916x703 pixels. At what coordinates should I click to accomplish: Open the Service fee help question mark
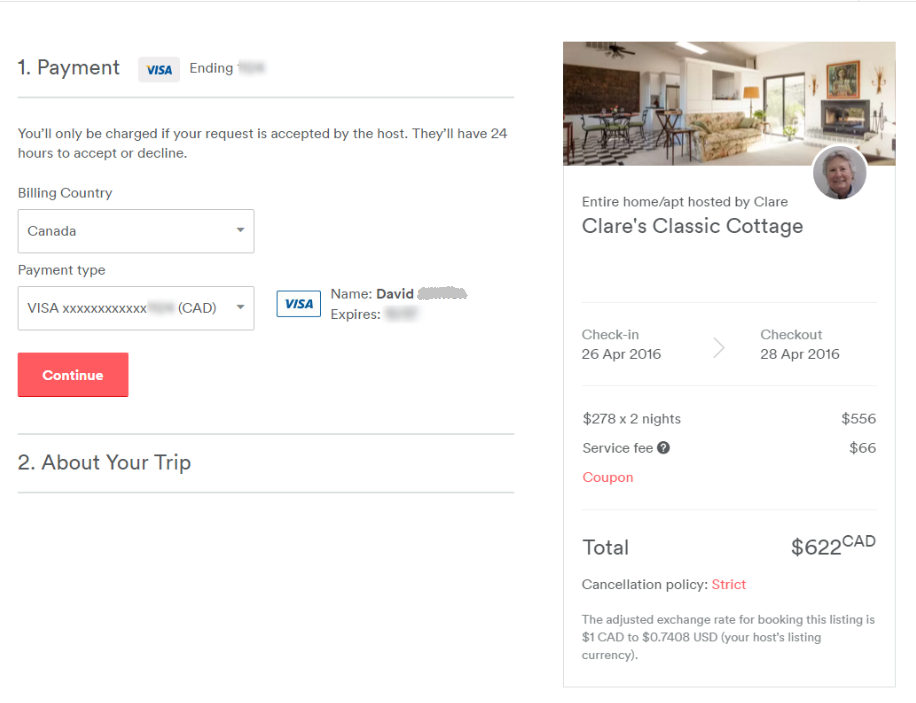coord(663,448)
